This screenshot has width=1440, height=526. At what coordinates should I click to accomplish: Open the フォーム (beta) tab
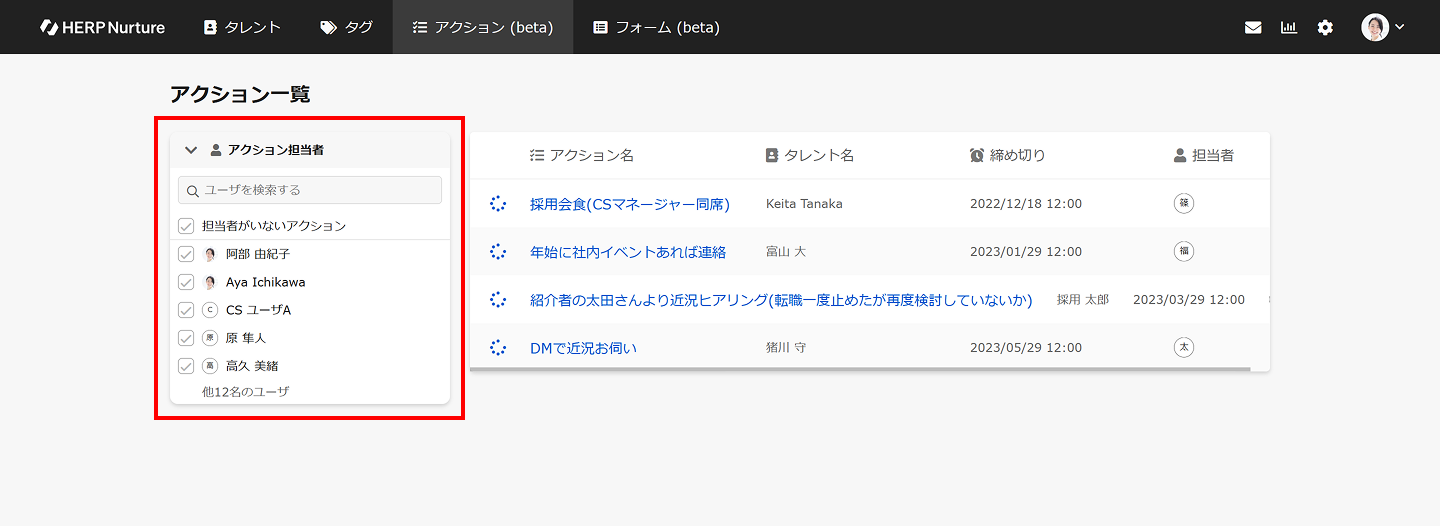(656, 27)
